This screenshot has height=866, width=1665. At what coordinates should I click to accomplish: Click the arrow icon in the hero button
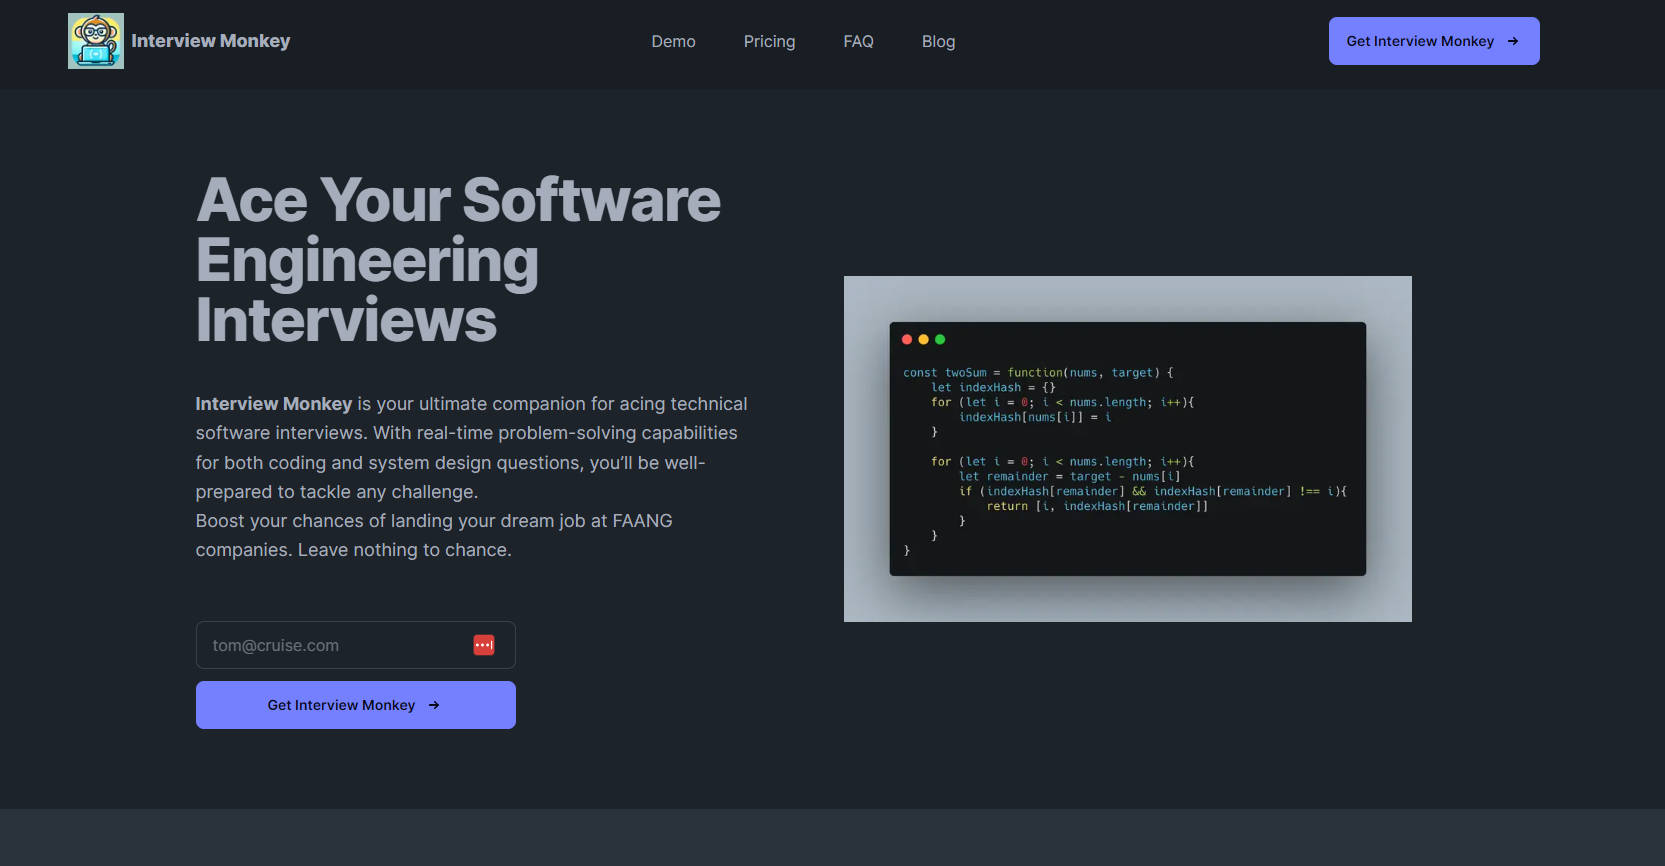click(x=434, y=705)
